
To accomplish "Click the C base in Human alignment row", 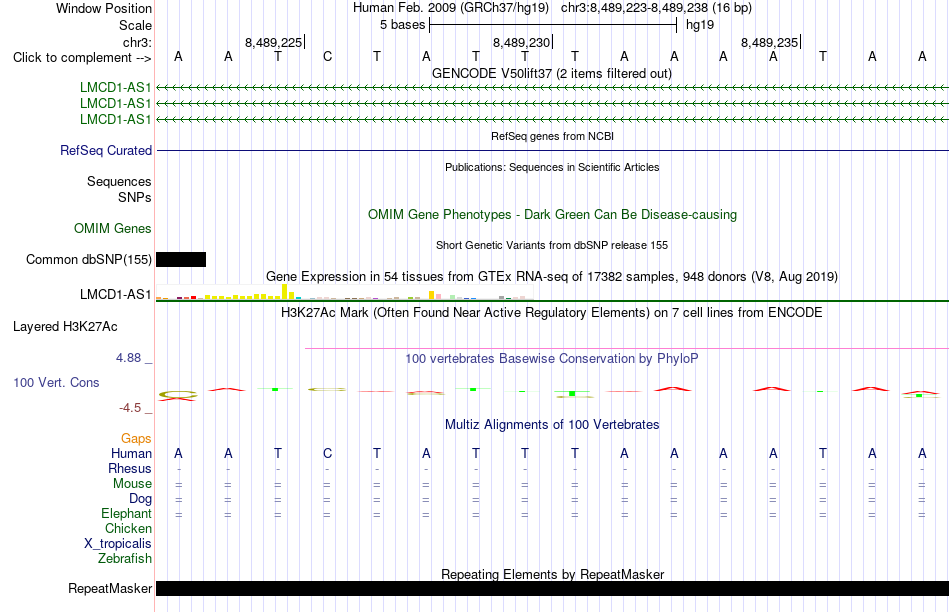I will 327,453.
